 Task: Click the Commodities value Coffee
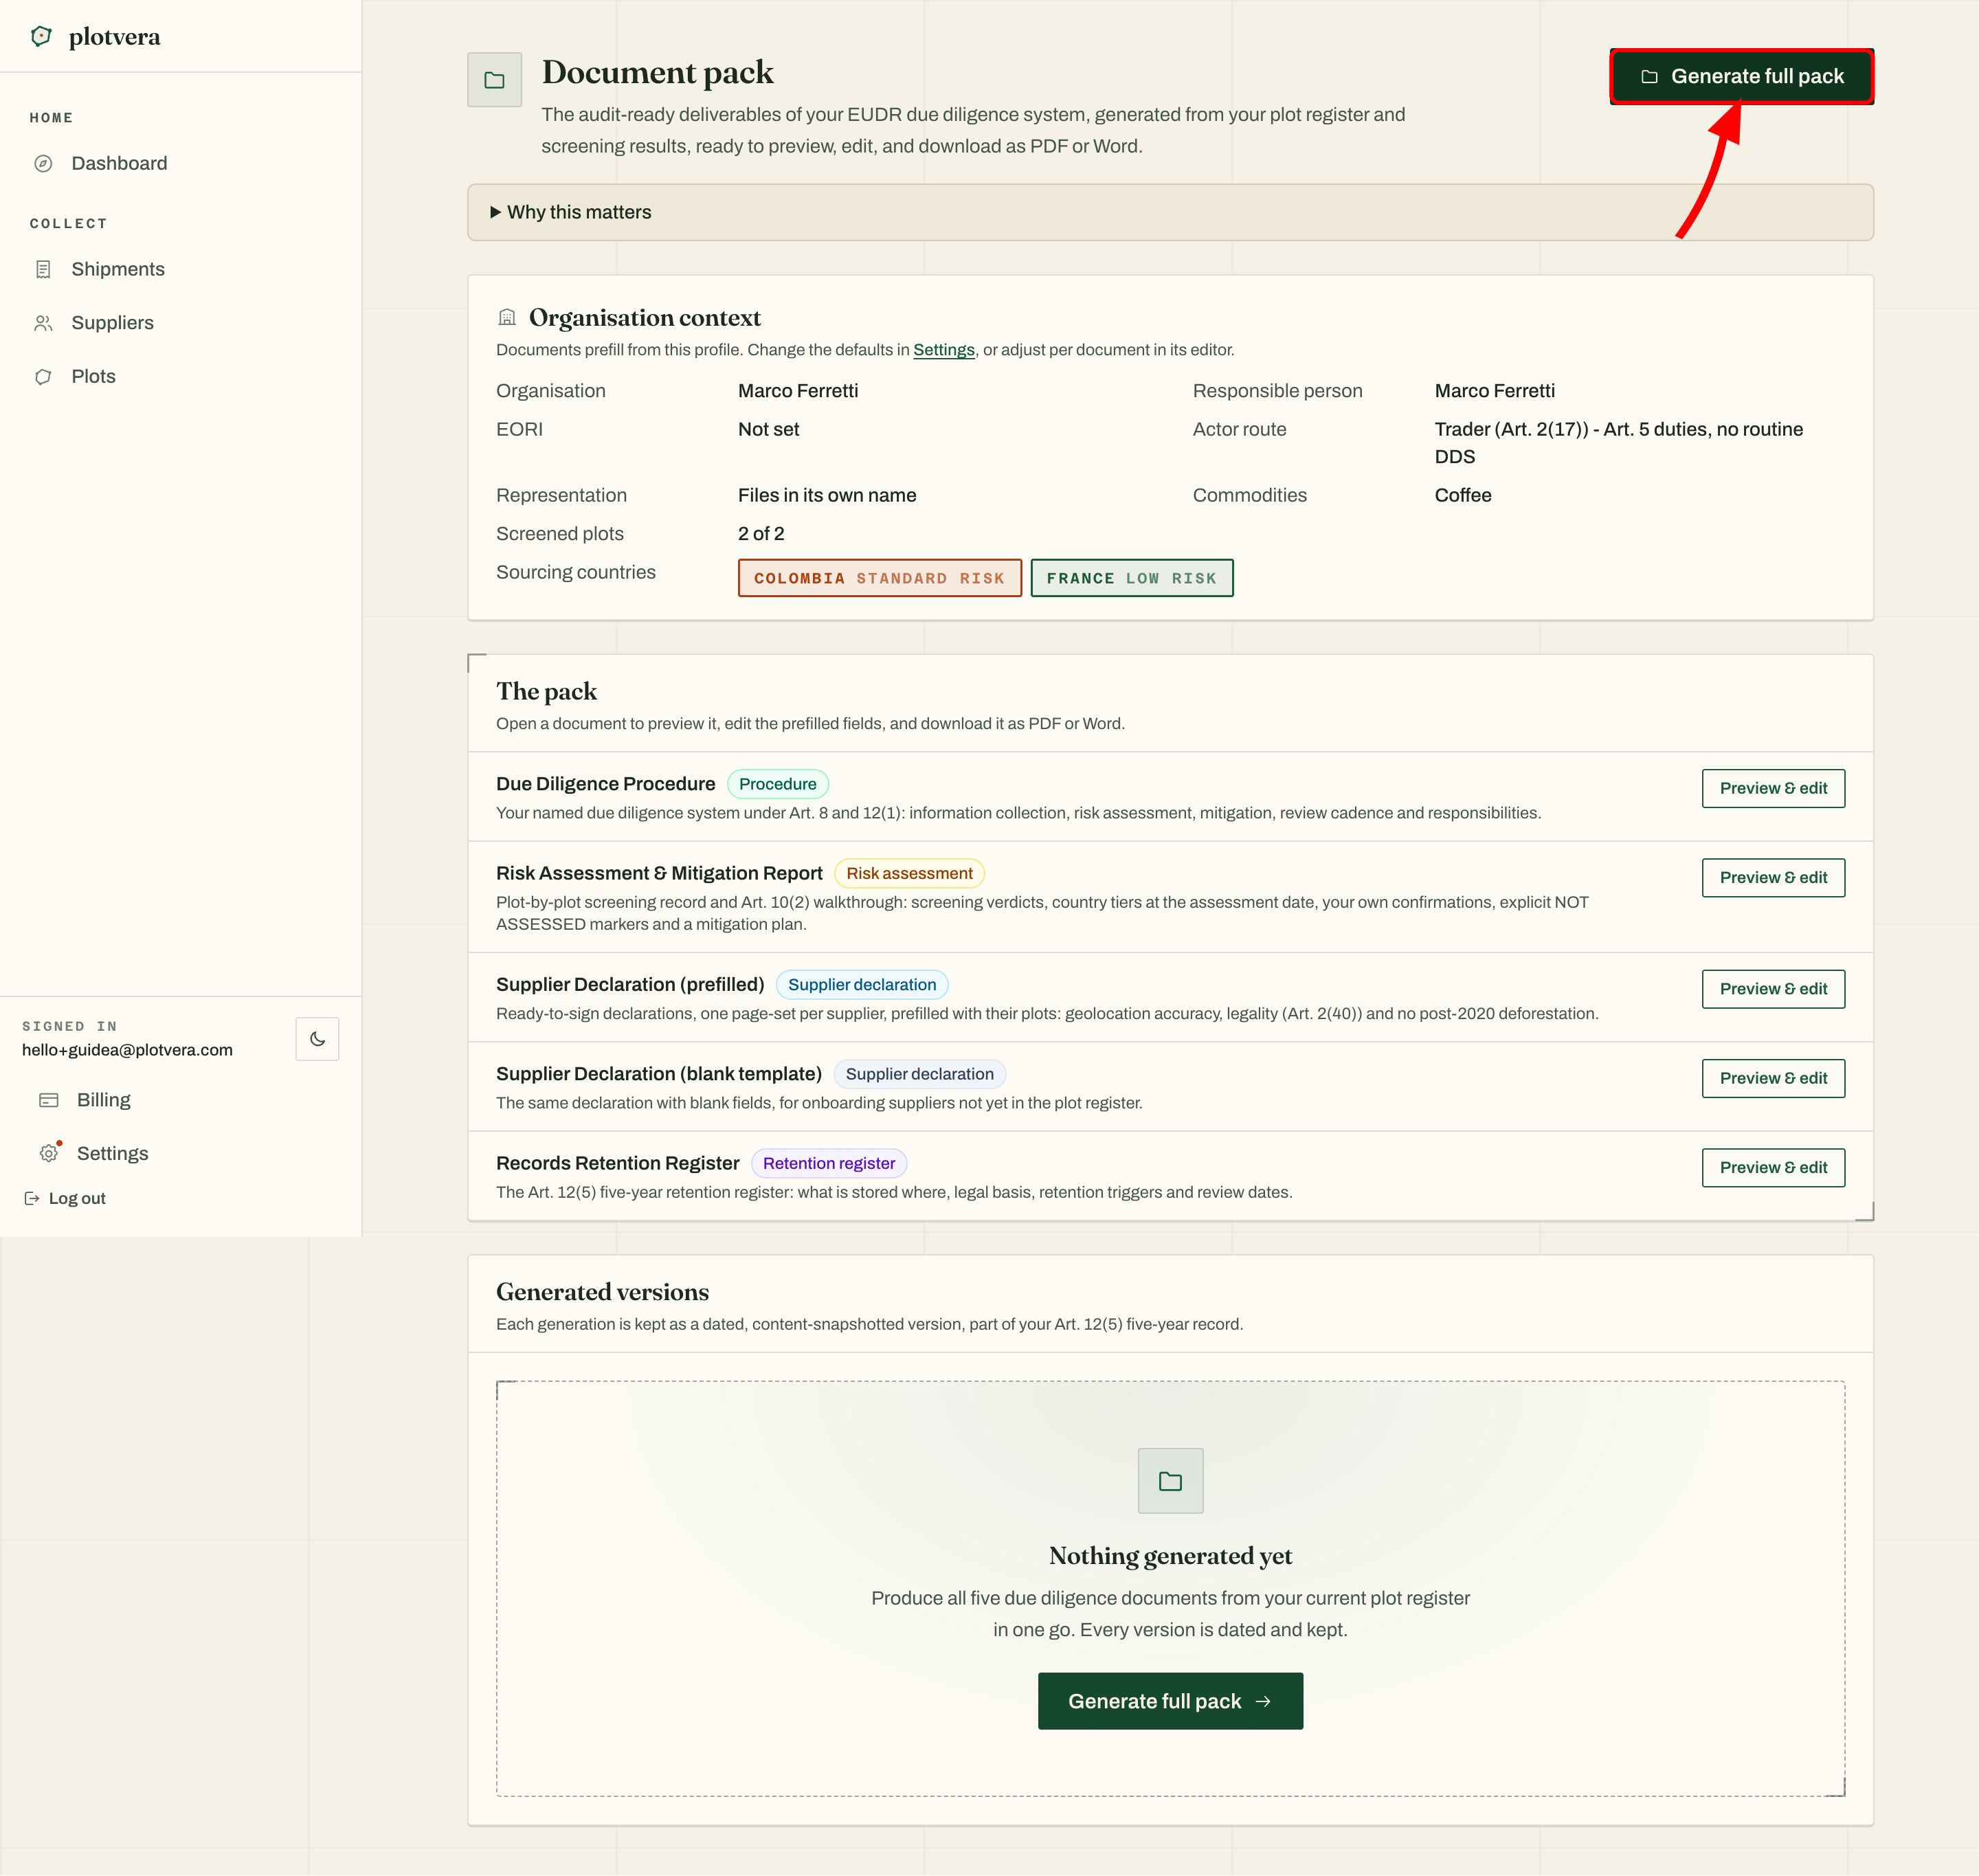(x=1462, y=495)
